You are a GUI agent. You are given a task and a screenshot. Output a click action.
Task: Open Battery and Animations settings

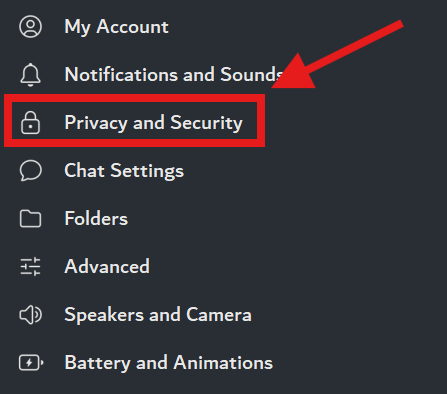169,363
